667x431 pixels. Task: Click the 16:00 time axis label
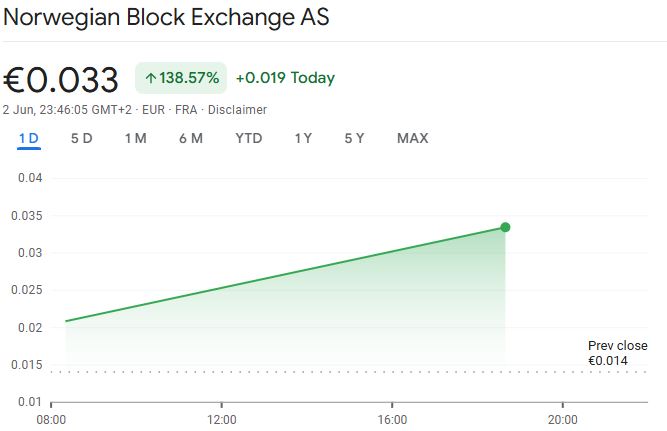click(392, 418)
